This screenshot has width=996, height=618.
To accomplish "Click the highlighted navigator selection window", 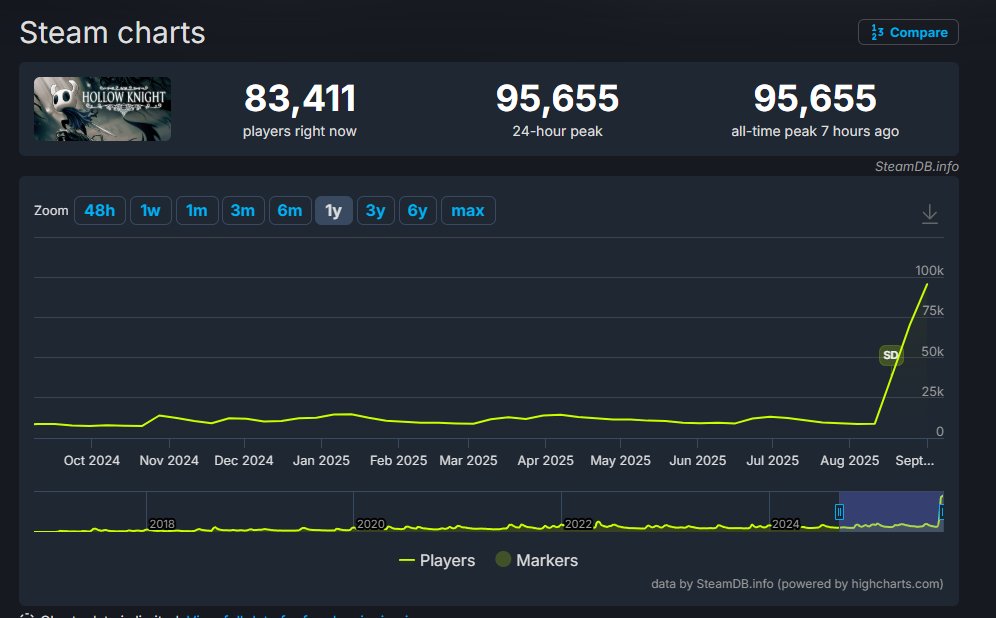I will coord(890,511).
